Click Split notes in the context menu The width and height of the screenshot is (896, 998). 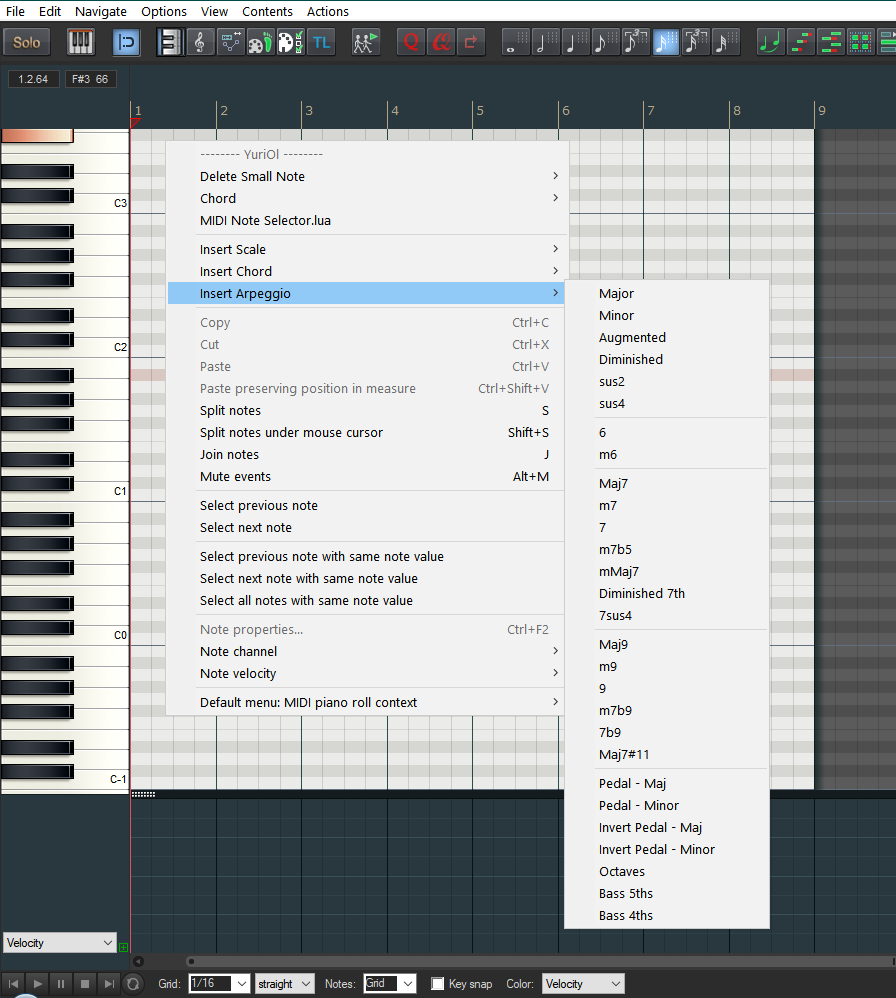tap(230, 411)
